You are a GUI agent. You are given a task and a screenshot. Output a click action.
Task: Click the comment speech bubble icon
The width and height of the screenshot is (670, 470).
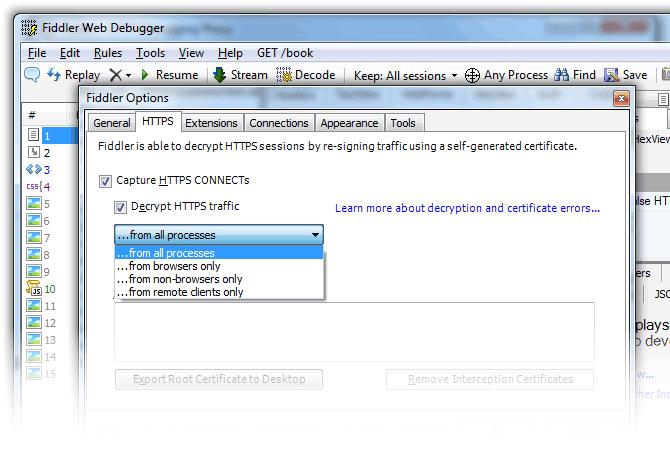pyautogui.click(x=32, y=75)
